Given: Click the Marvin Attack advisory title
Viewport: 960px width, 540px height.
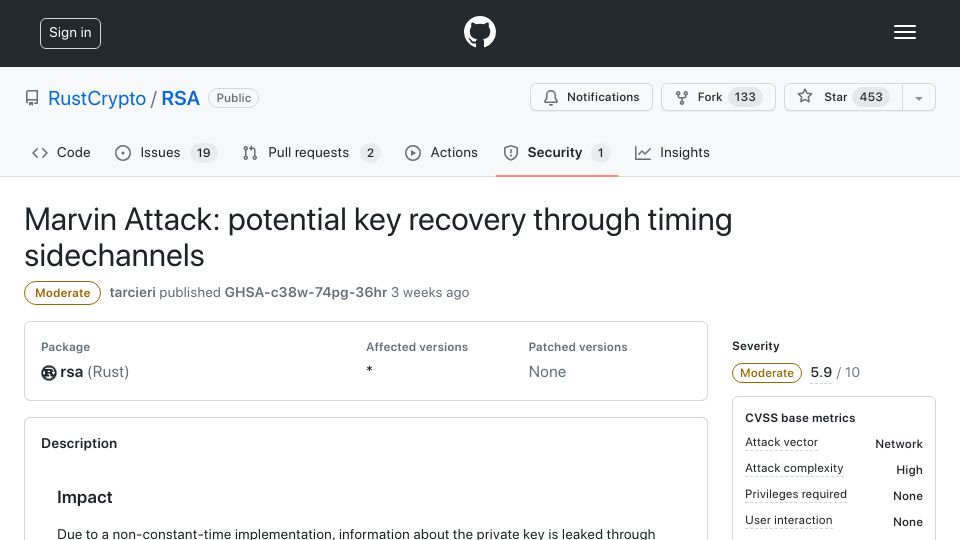Looking at the screenshot, I should tap(378, 238).
